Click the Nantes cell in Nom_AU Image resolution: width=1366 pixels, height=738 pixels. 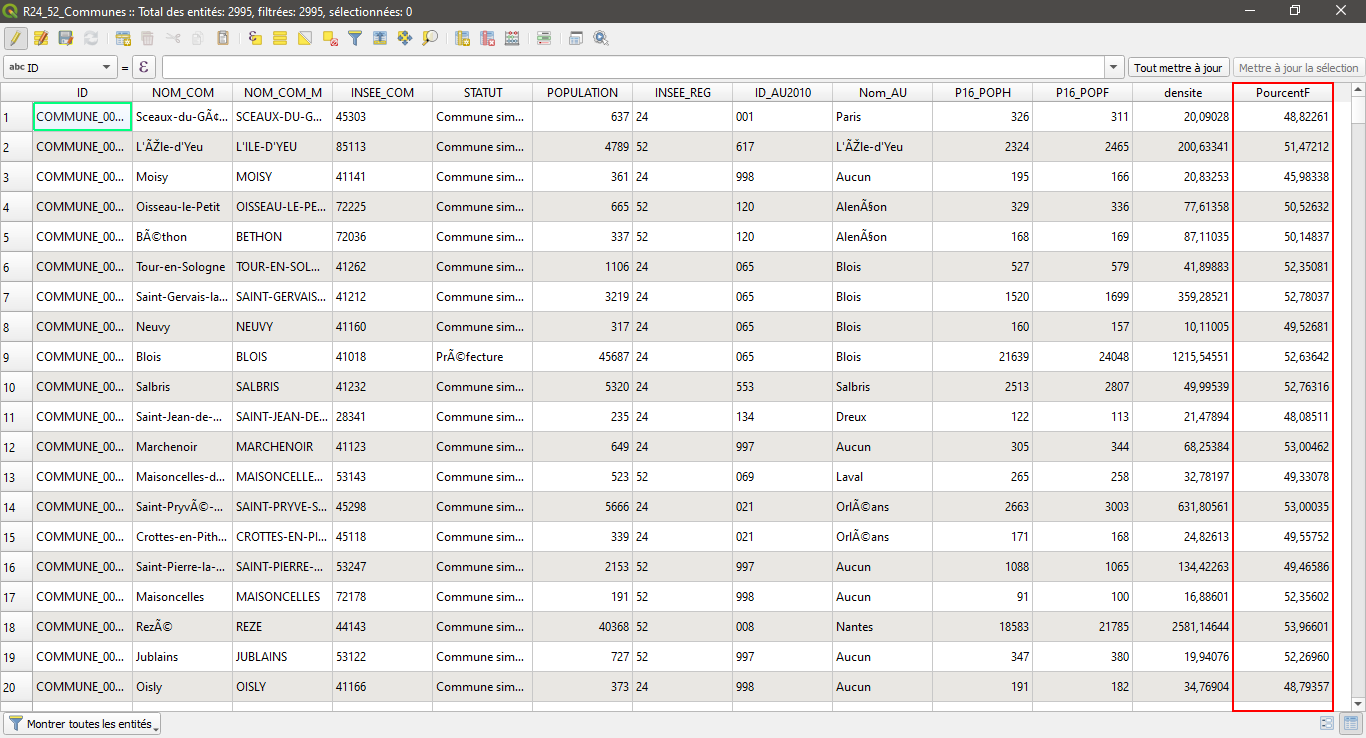pyautogui.click(x=882, y=627)
